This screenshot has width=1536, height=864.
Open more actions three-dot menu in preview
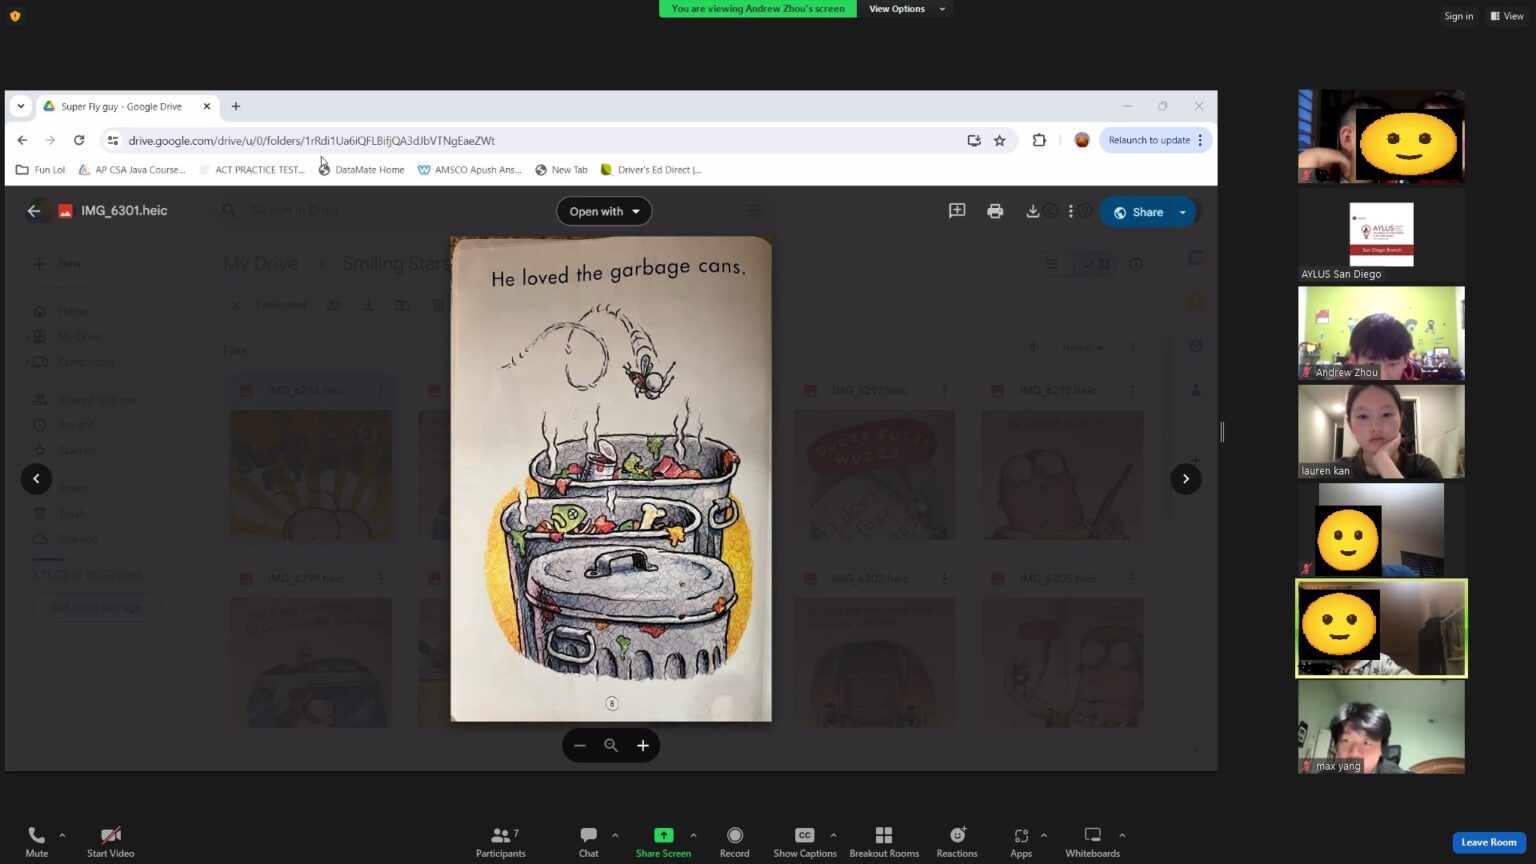coord(1070,211)
